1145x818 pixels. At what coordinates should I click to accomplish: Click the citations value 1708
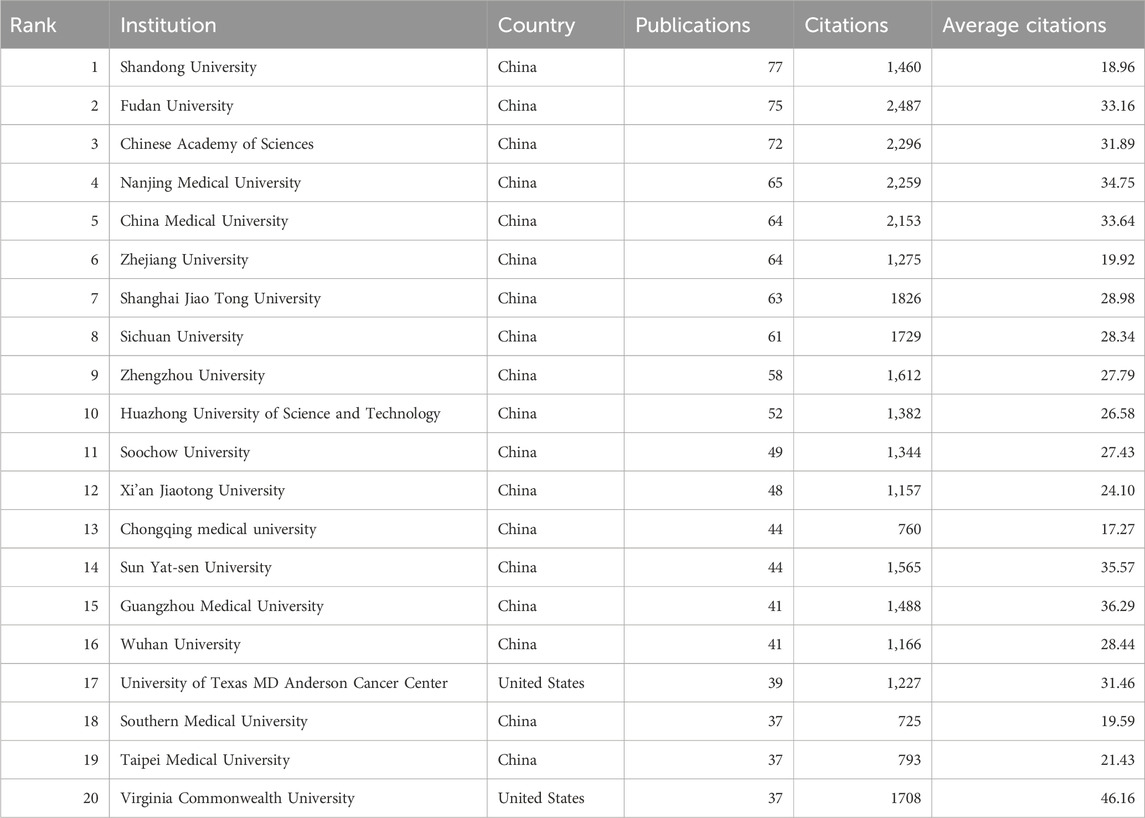click(x=906, y=798)
